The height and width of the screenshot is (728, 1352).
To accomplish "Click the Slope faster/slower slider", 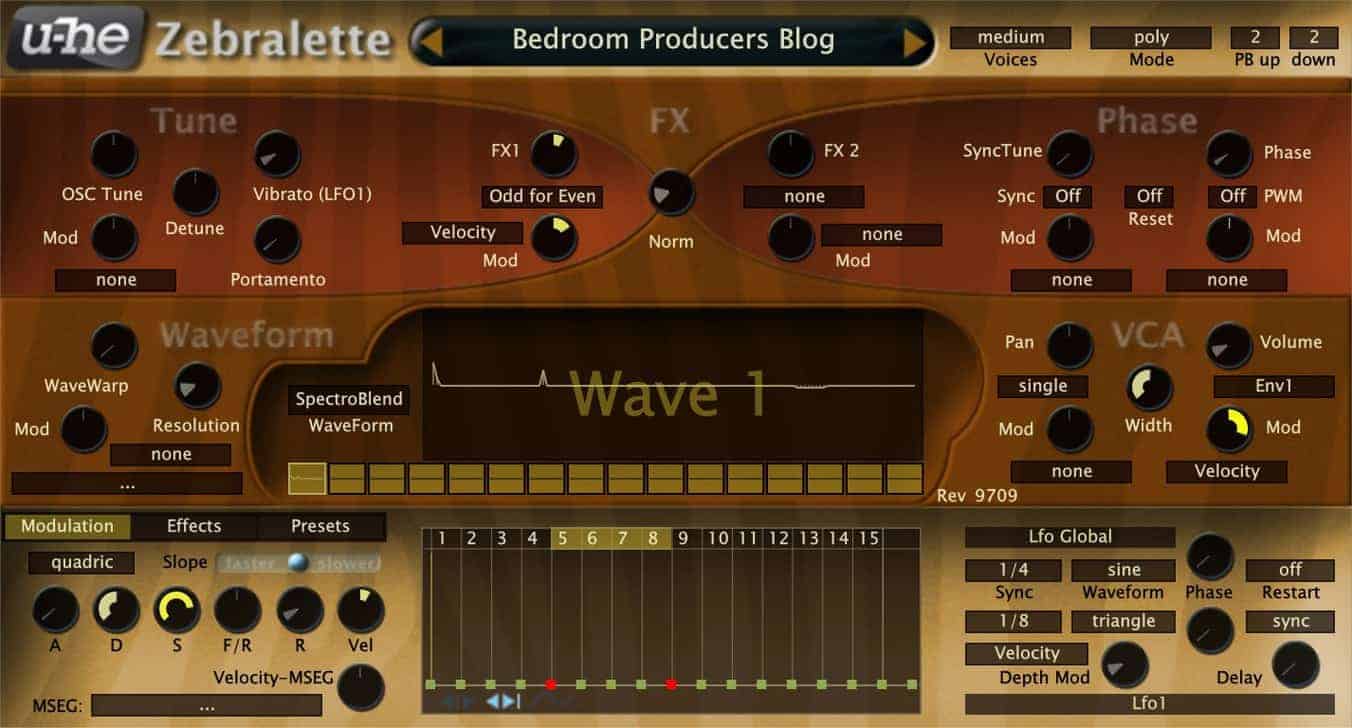I will pos(297,563).
